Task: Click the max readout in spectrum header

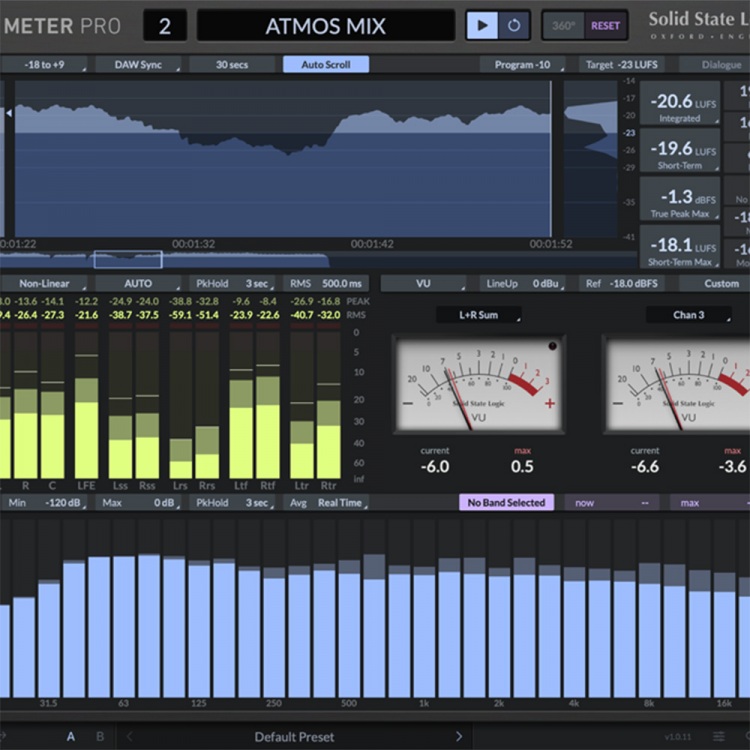Action: (710, 503)
